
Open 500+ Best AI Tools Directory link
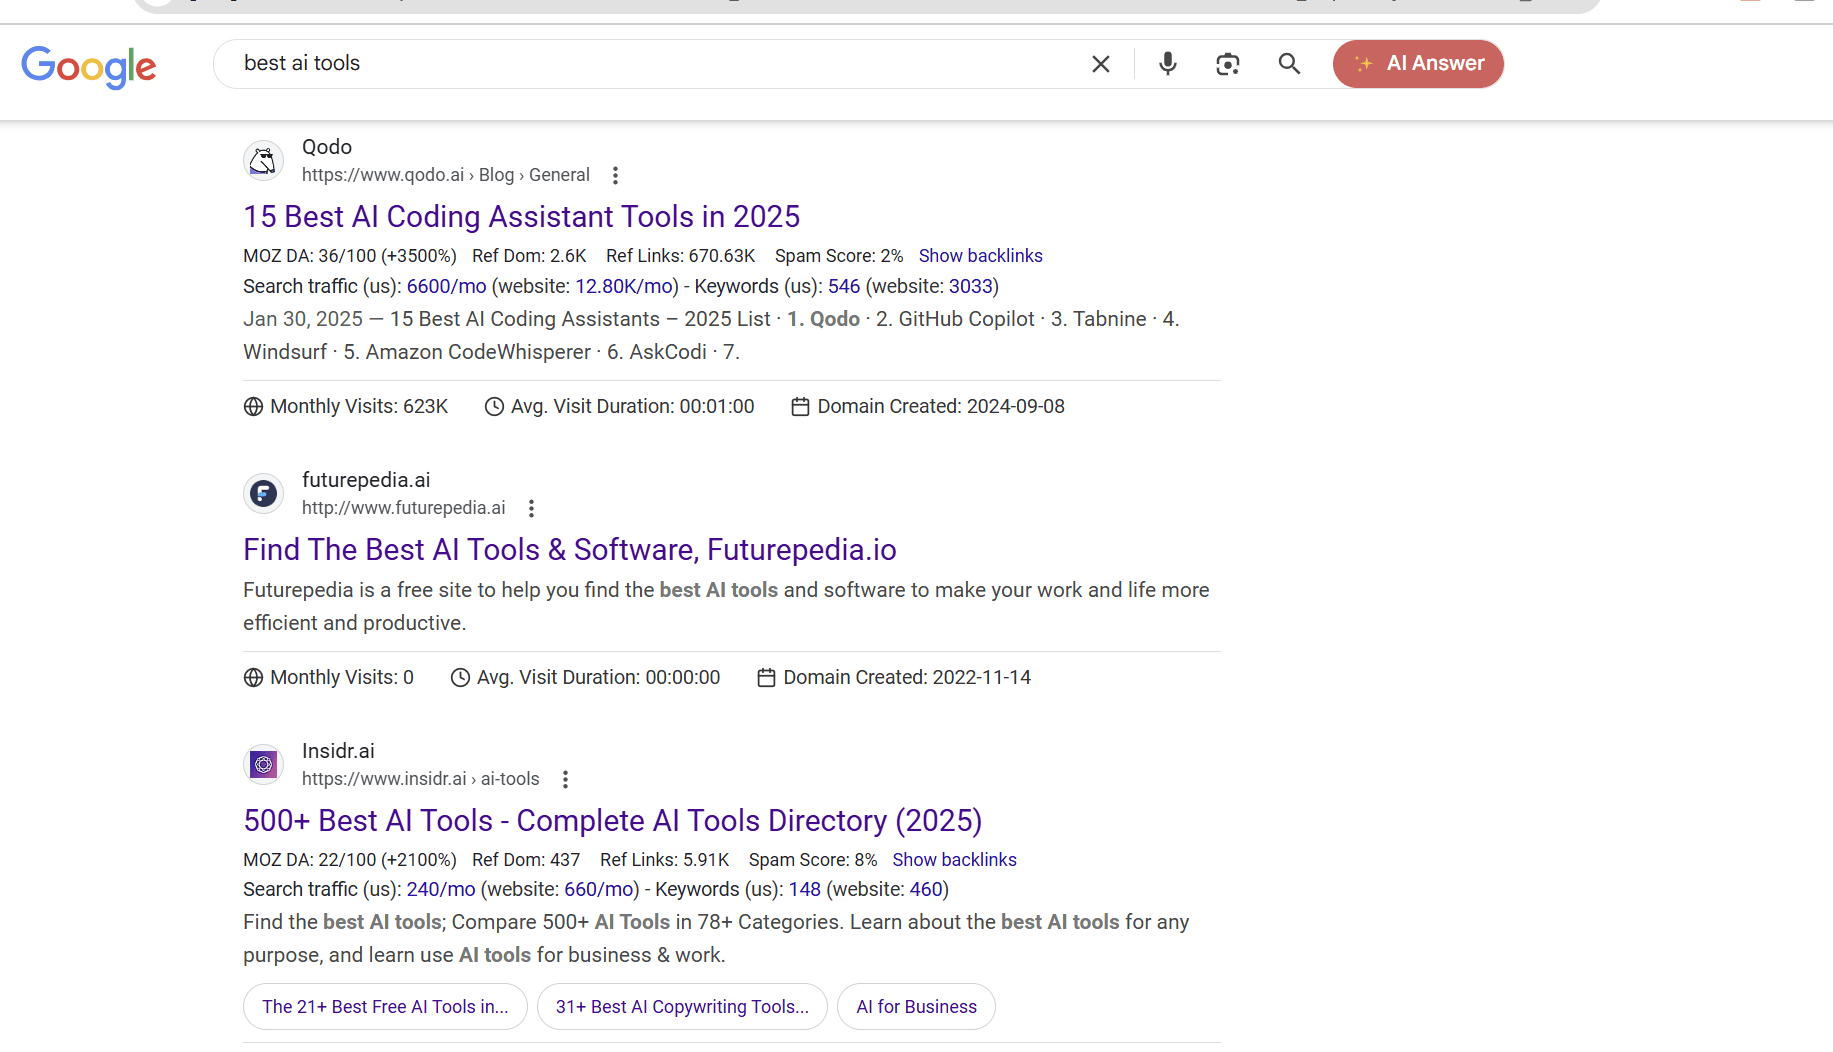(x=613, y=820)
